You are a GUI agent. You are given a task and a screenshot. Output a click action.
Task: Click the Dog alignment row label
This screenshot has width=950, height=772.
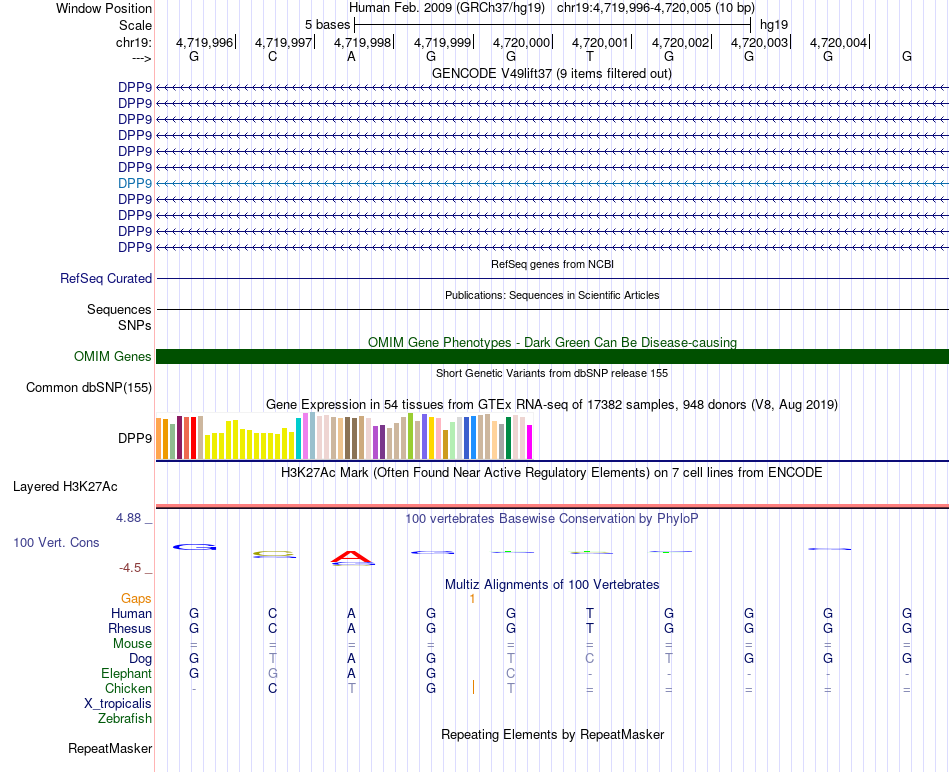point(141,659)
